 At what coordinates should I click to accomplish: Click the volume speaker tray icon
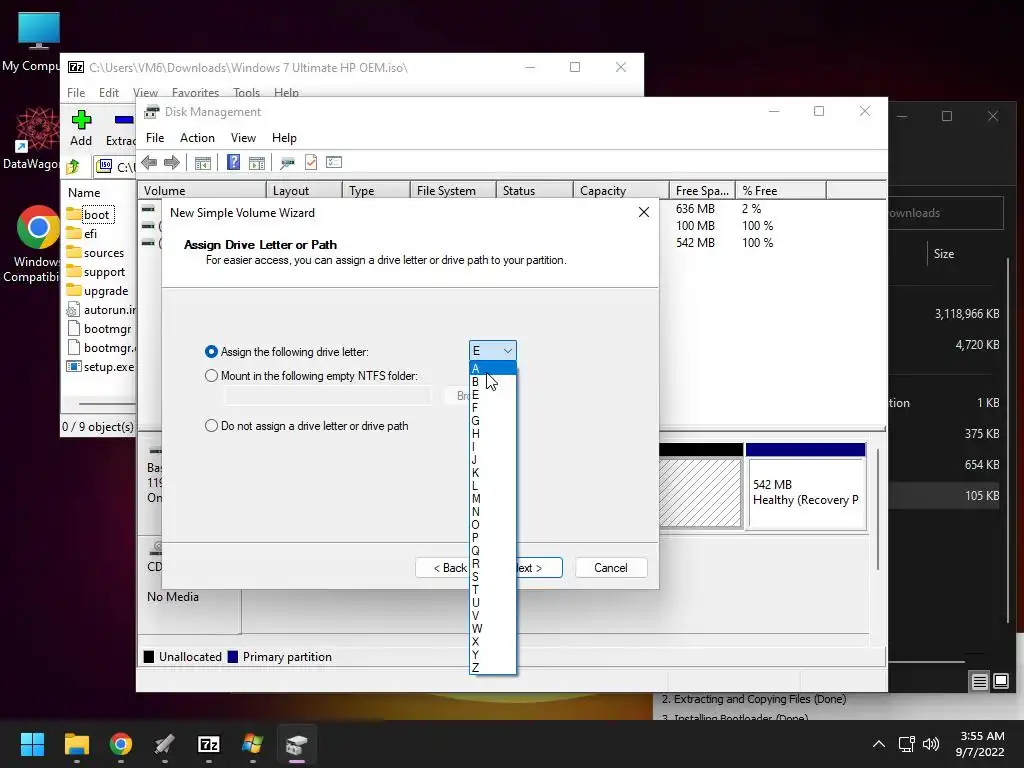931,744
